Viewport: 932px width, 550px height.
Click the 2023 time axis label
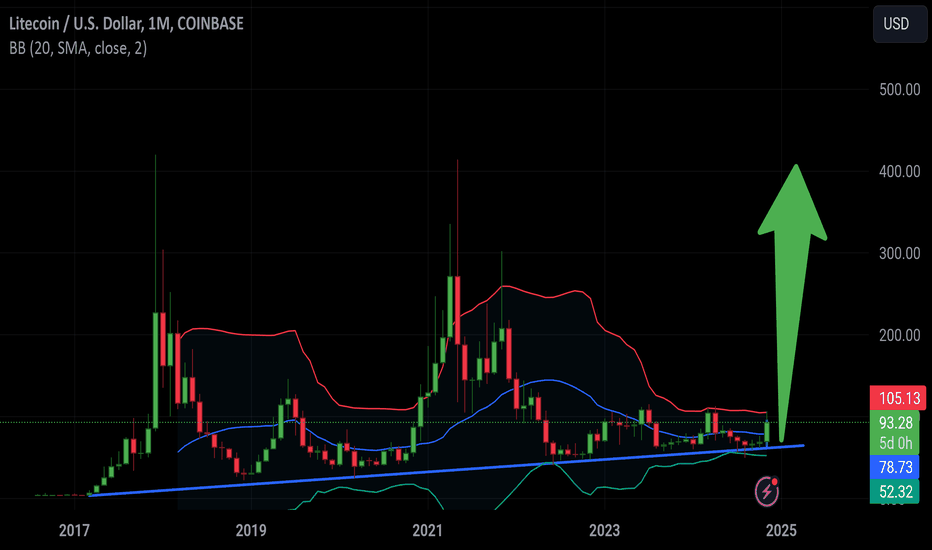(604, 530)
